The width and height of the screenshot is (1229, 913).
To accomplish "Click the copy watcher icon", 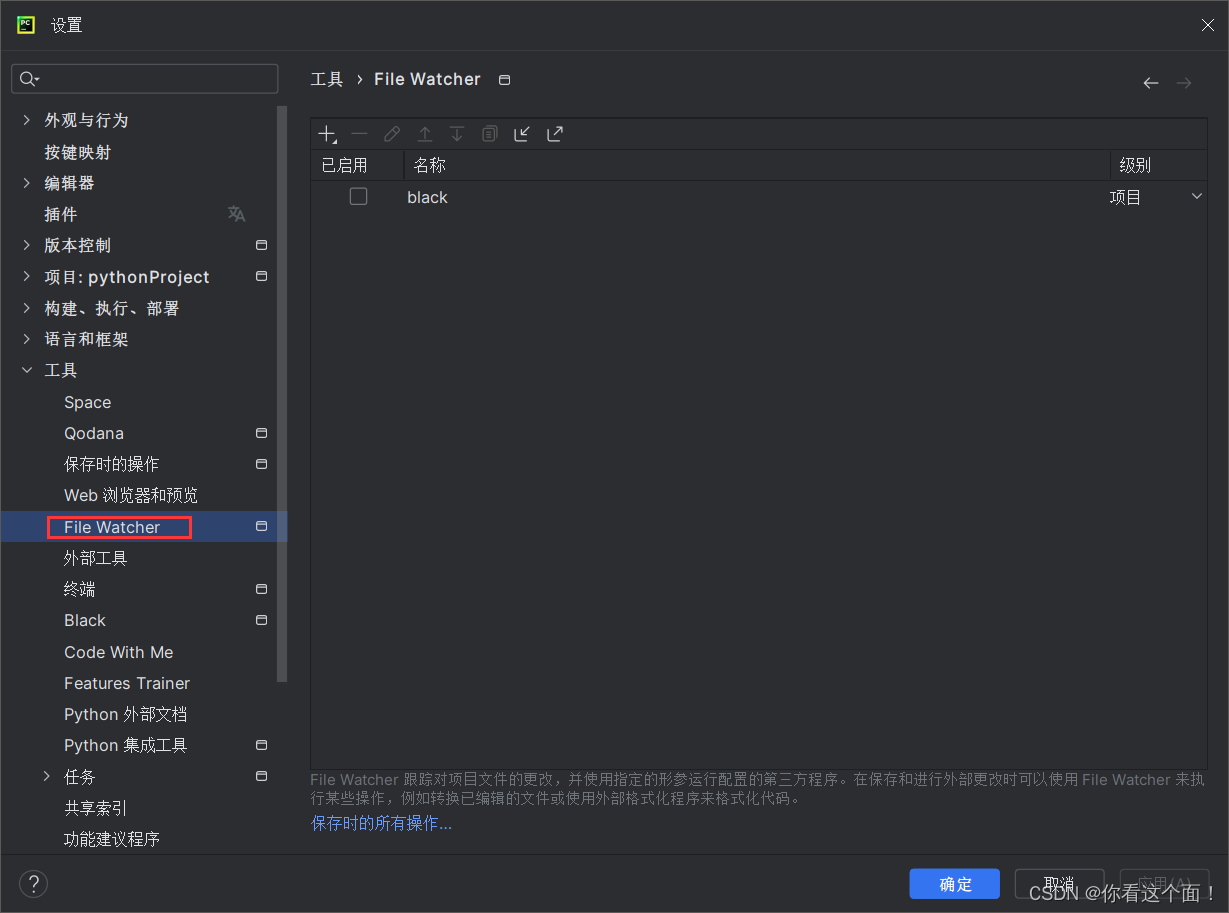I will pyautogui.click(x=489, y=134).
